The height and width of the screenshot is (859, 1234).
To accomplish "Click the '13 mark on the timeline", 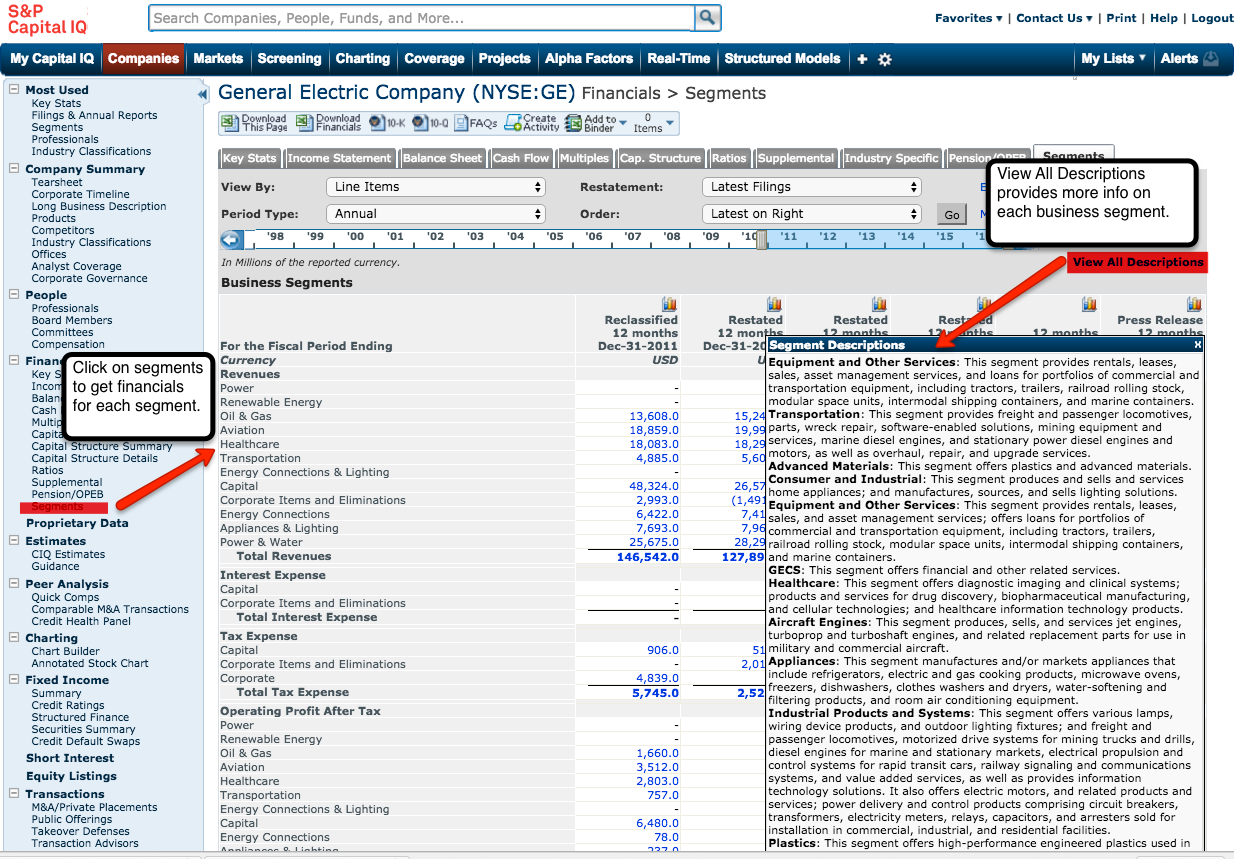I will click(866, 237).
